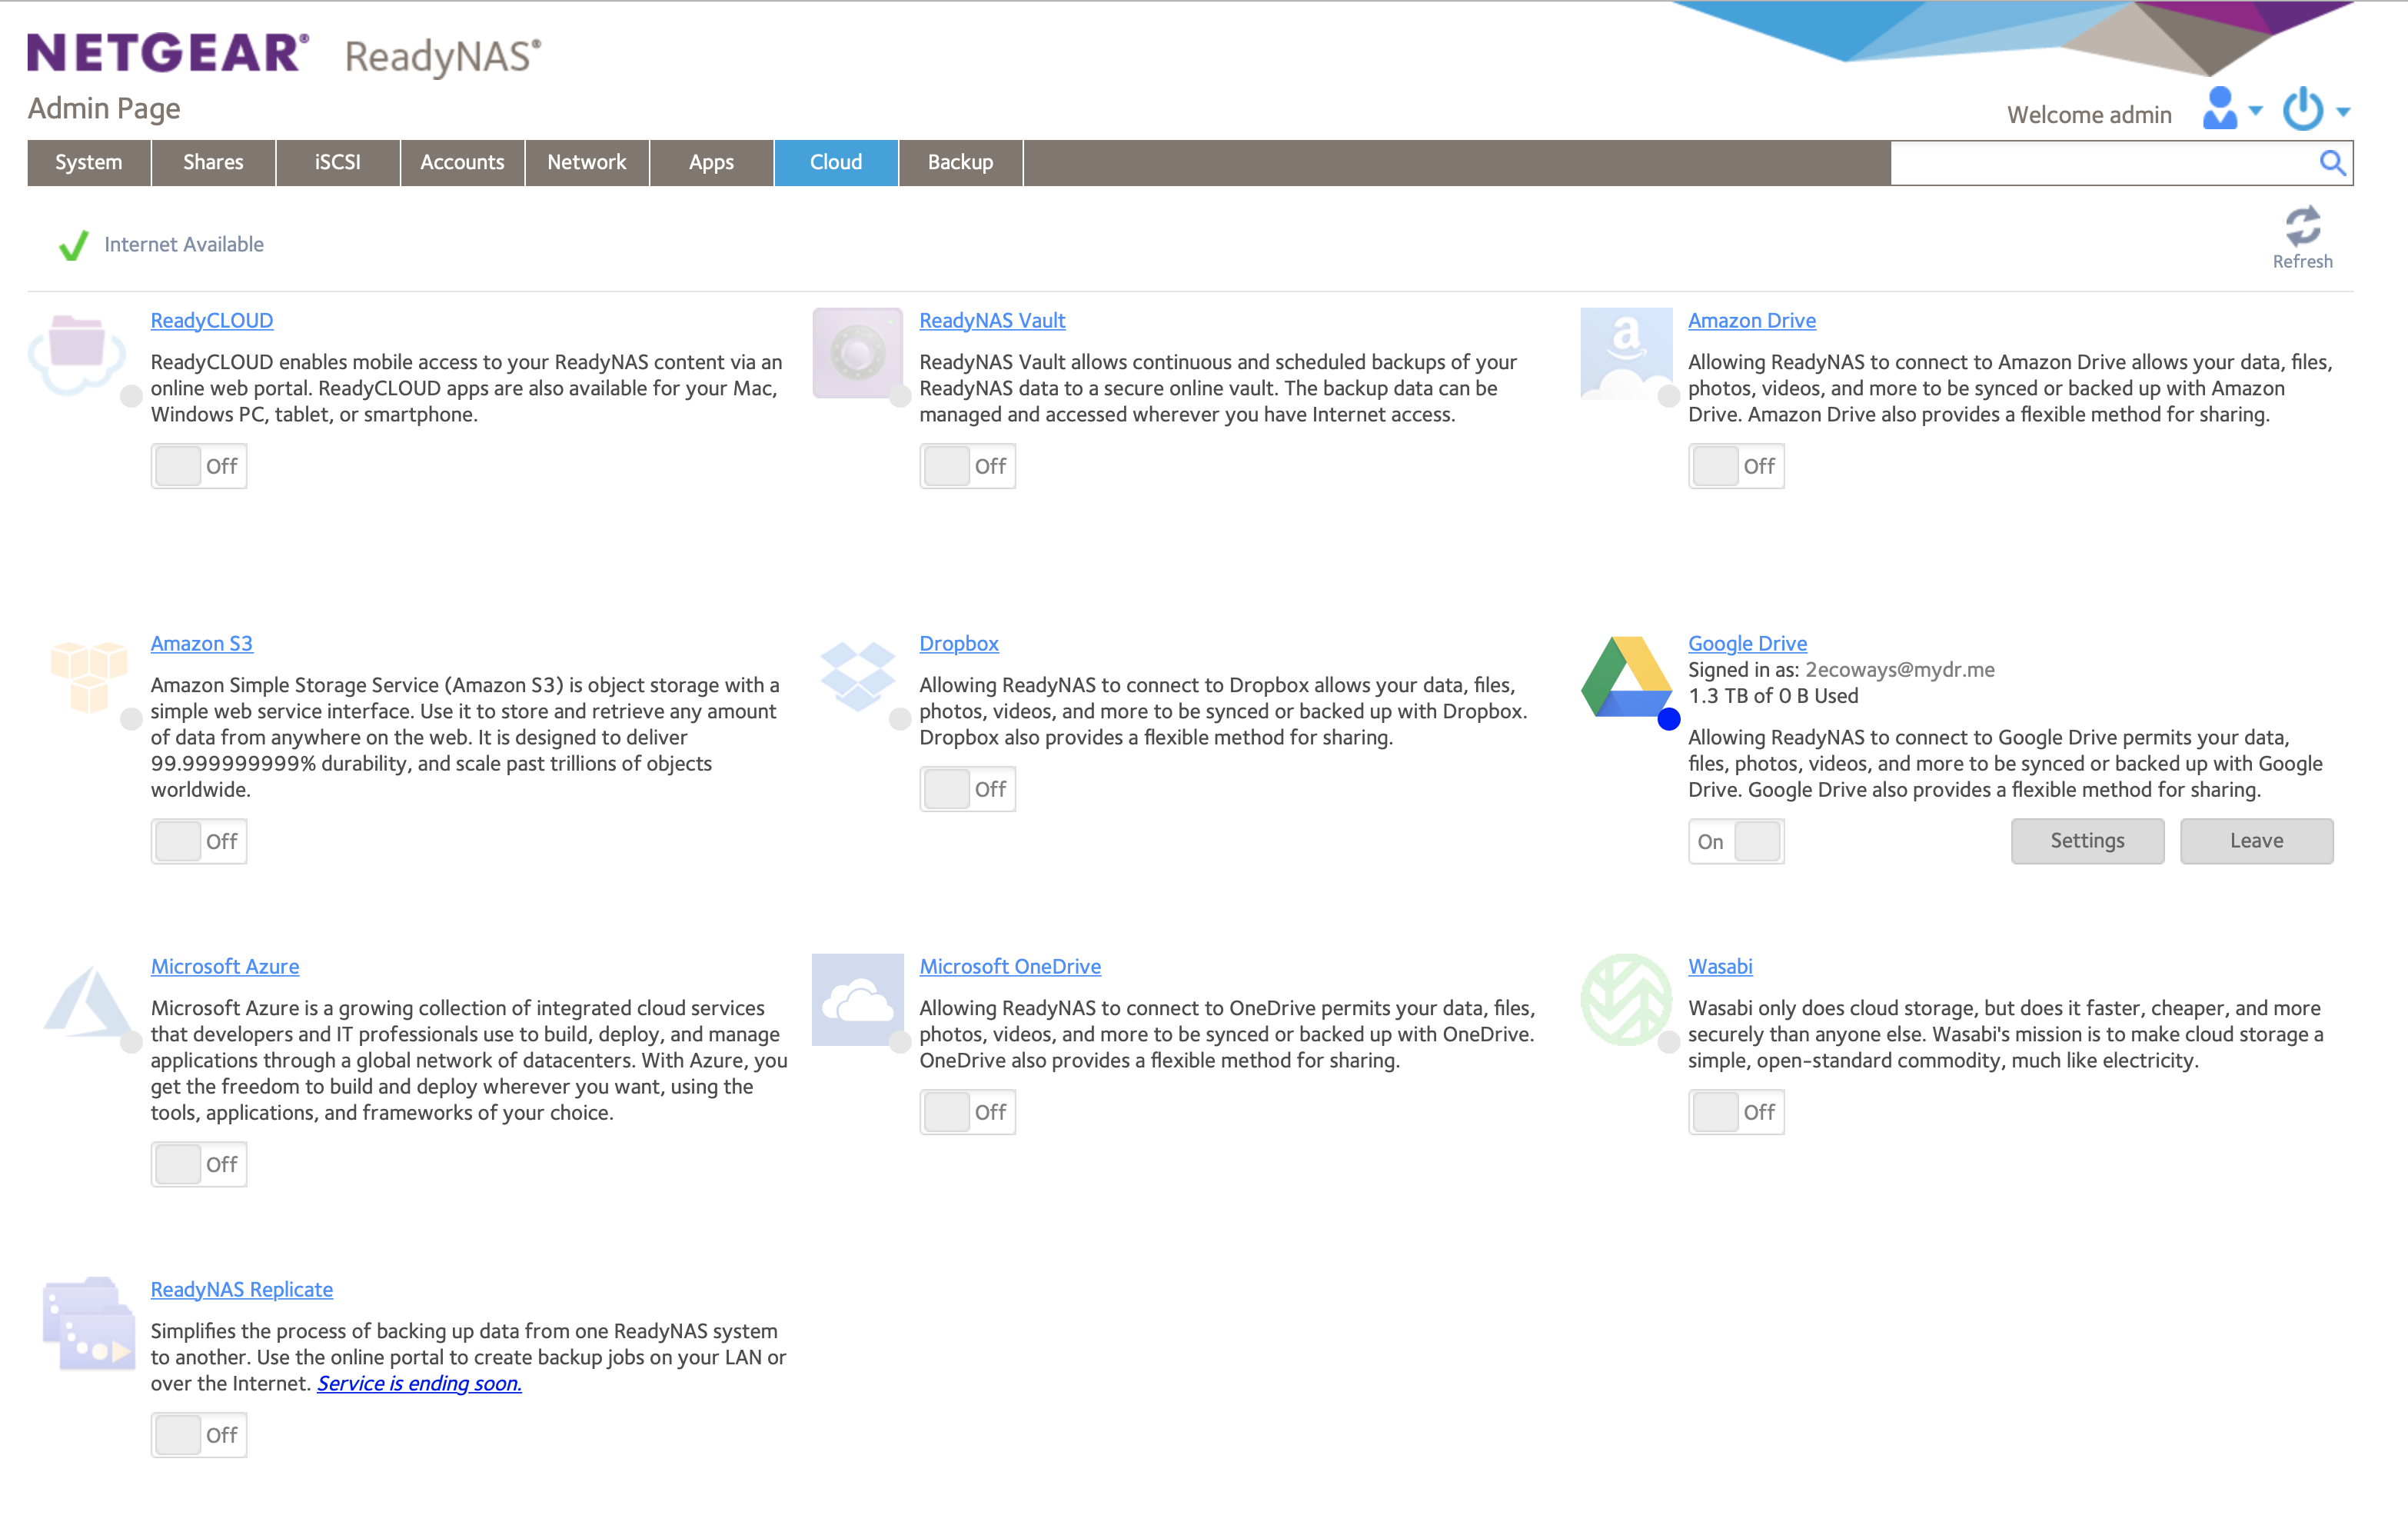Click the Google Drive logo icon

(x=1626, y=677)
